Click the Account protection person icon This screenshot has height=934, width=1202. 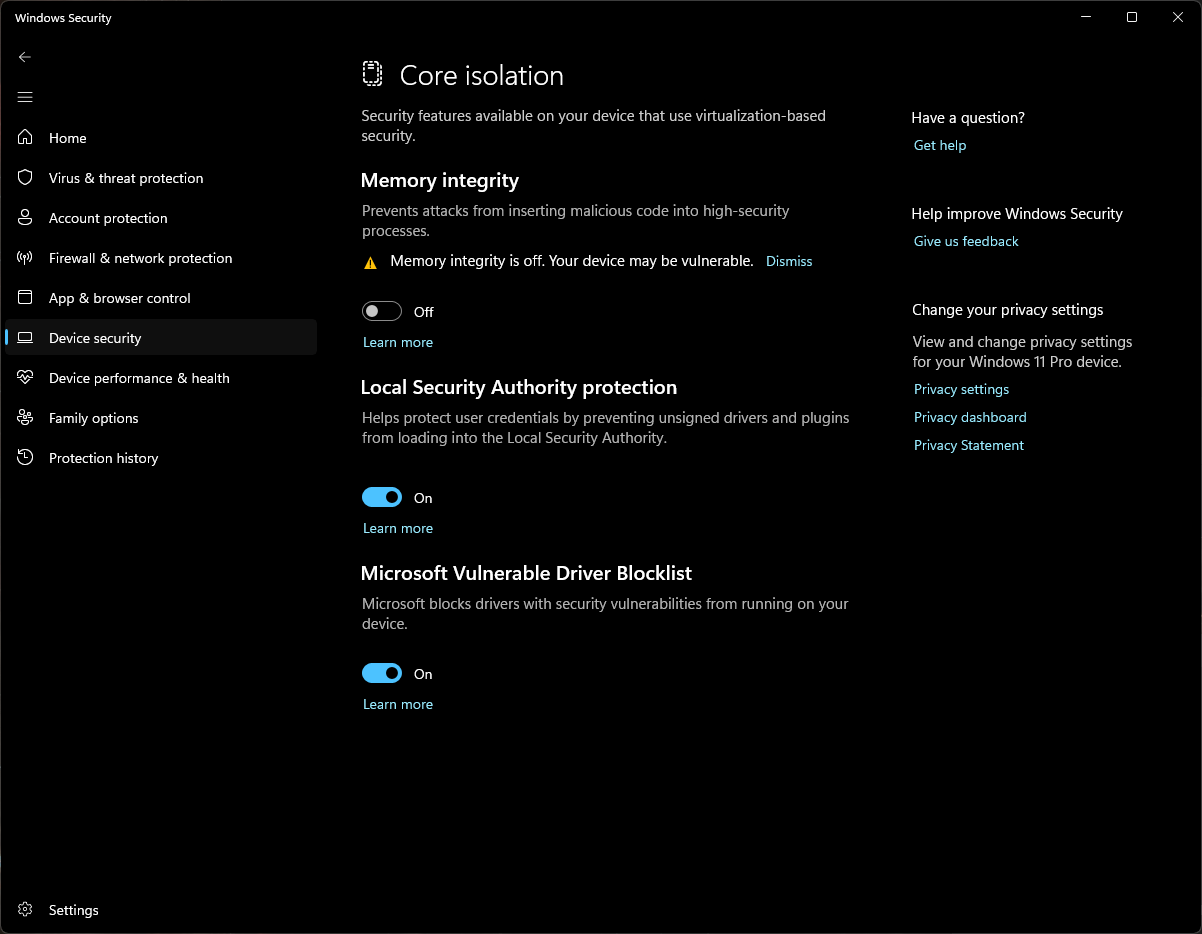[26, 218]
